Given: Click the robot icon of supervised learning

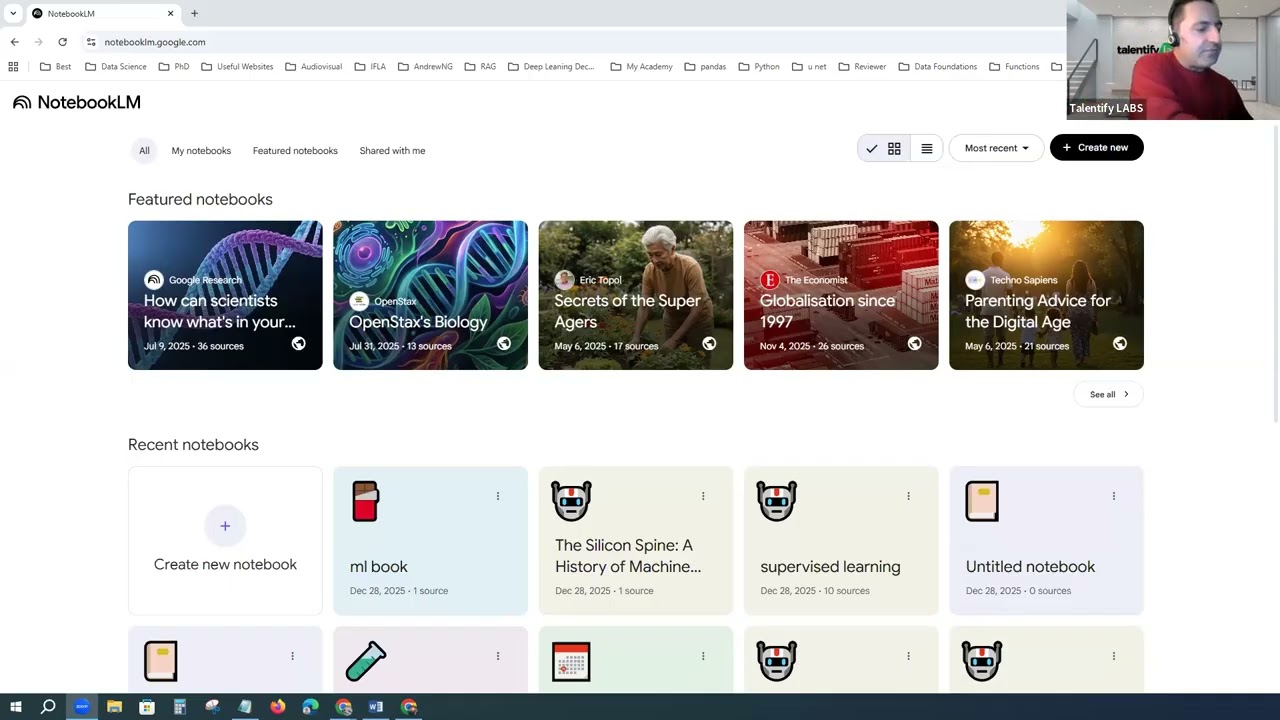Looking at the screenshot, I should coord(777,501).
